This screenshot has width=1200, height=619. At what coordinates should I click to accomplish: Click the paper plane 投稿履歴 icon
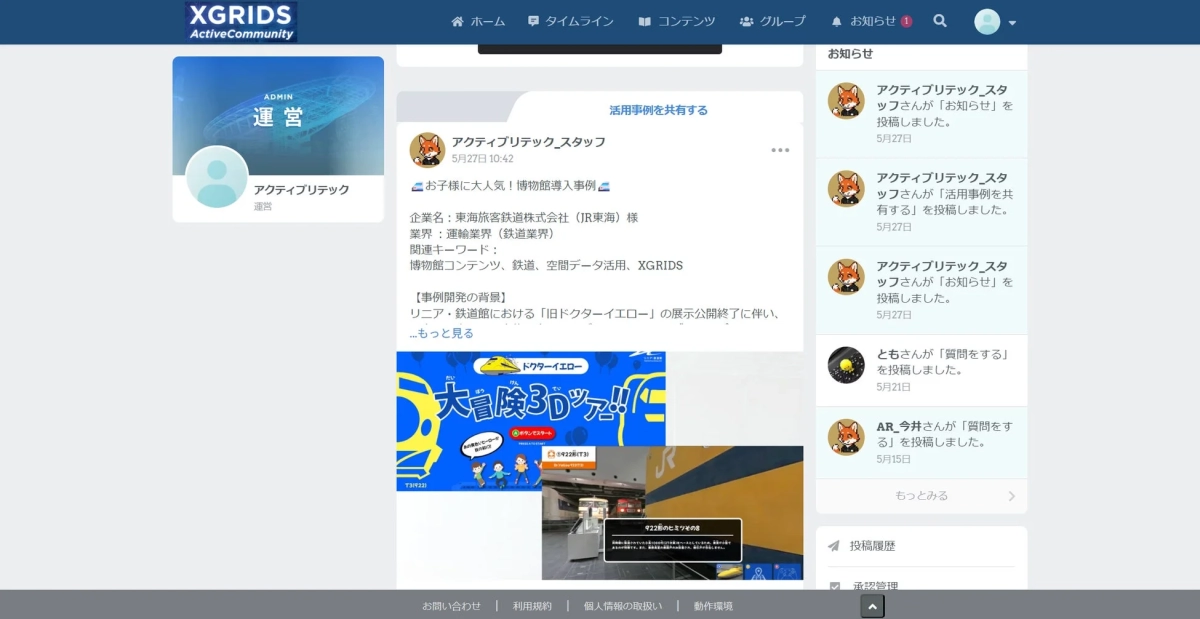834,546
